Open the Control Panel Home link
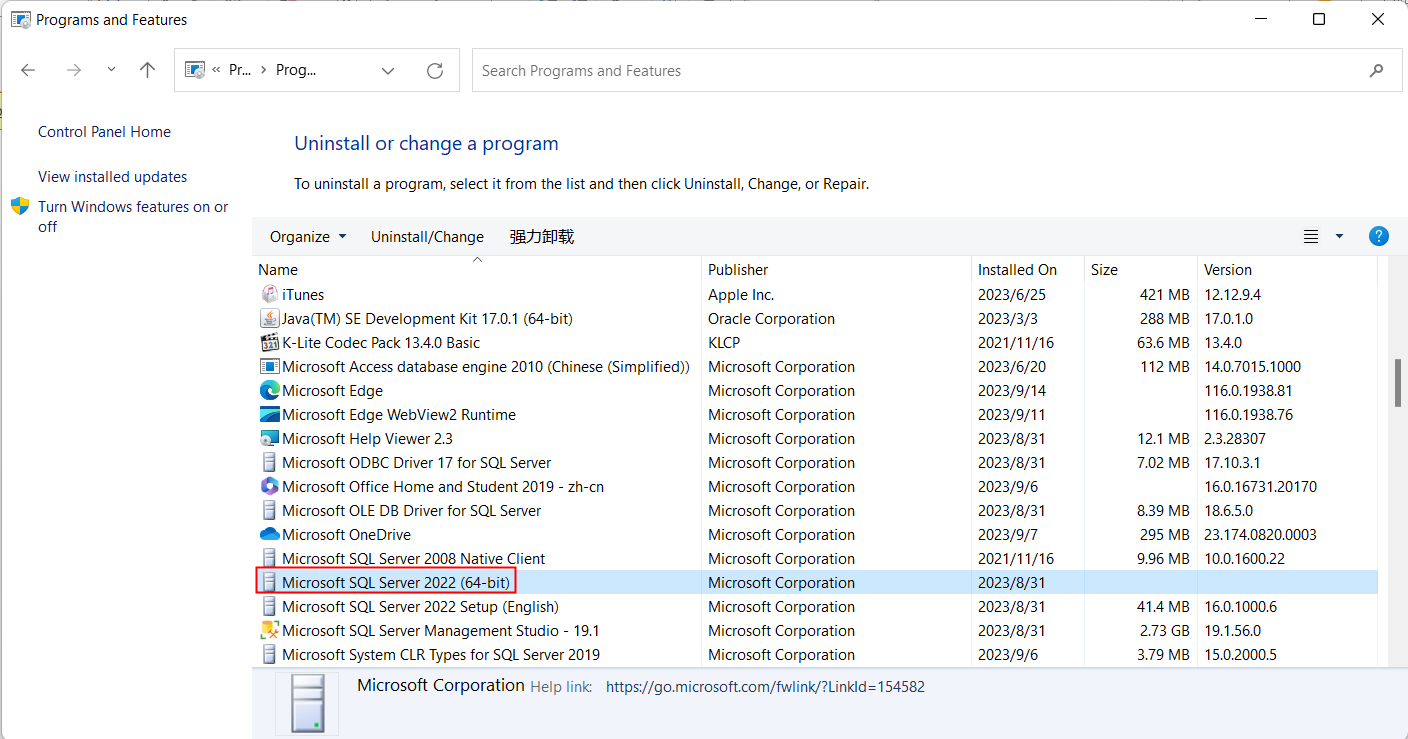The height and width of the screenshot is (739, 1408). pyautogui.click(x=104, y=132)
